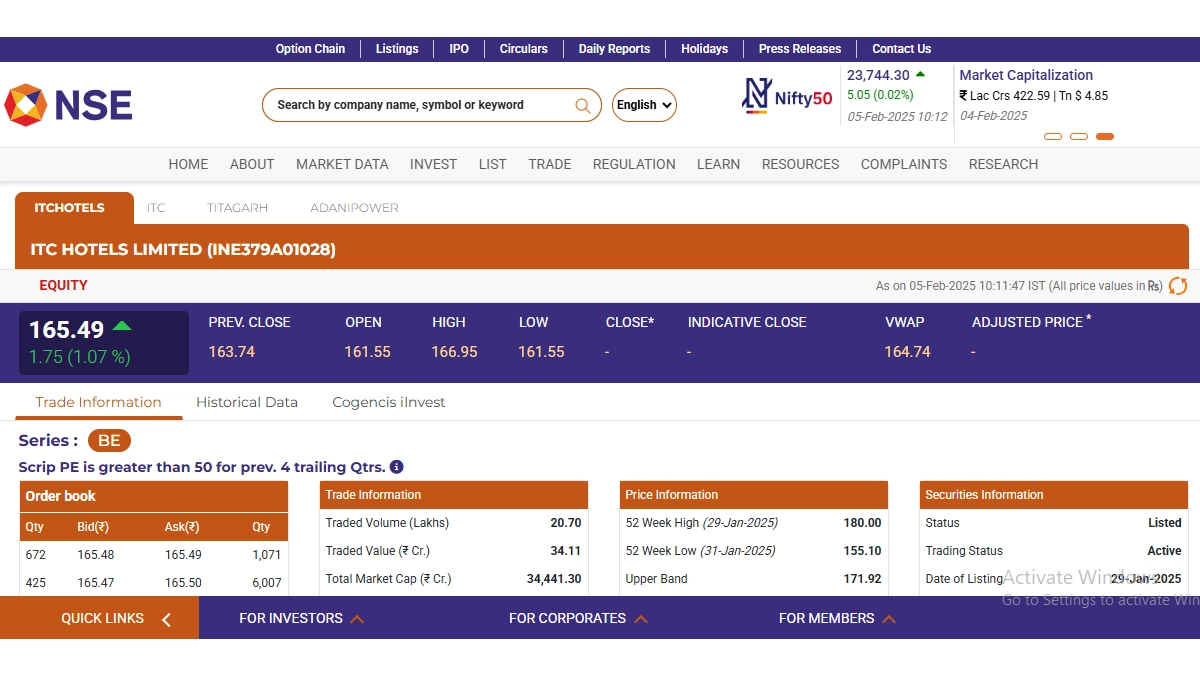Click the search magnifier icon

pos(582,105)
